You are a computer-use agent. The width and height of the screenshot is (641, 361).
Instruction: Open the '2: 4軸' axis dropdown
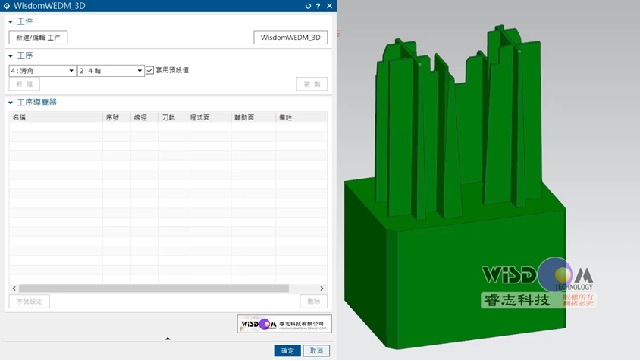coord(111,71)
